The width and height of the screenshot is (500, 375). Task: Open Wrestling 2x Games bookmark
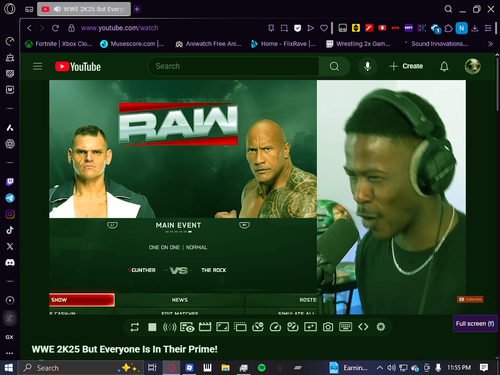pos(358,44)
